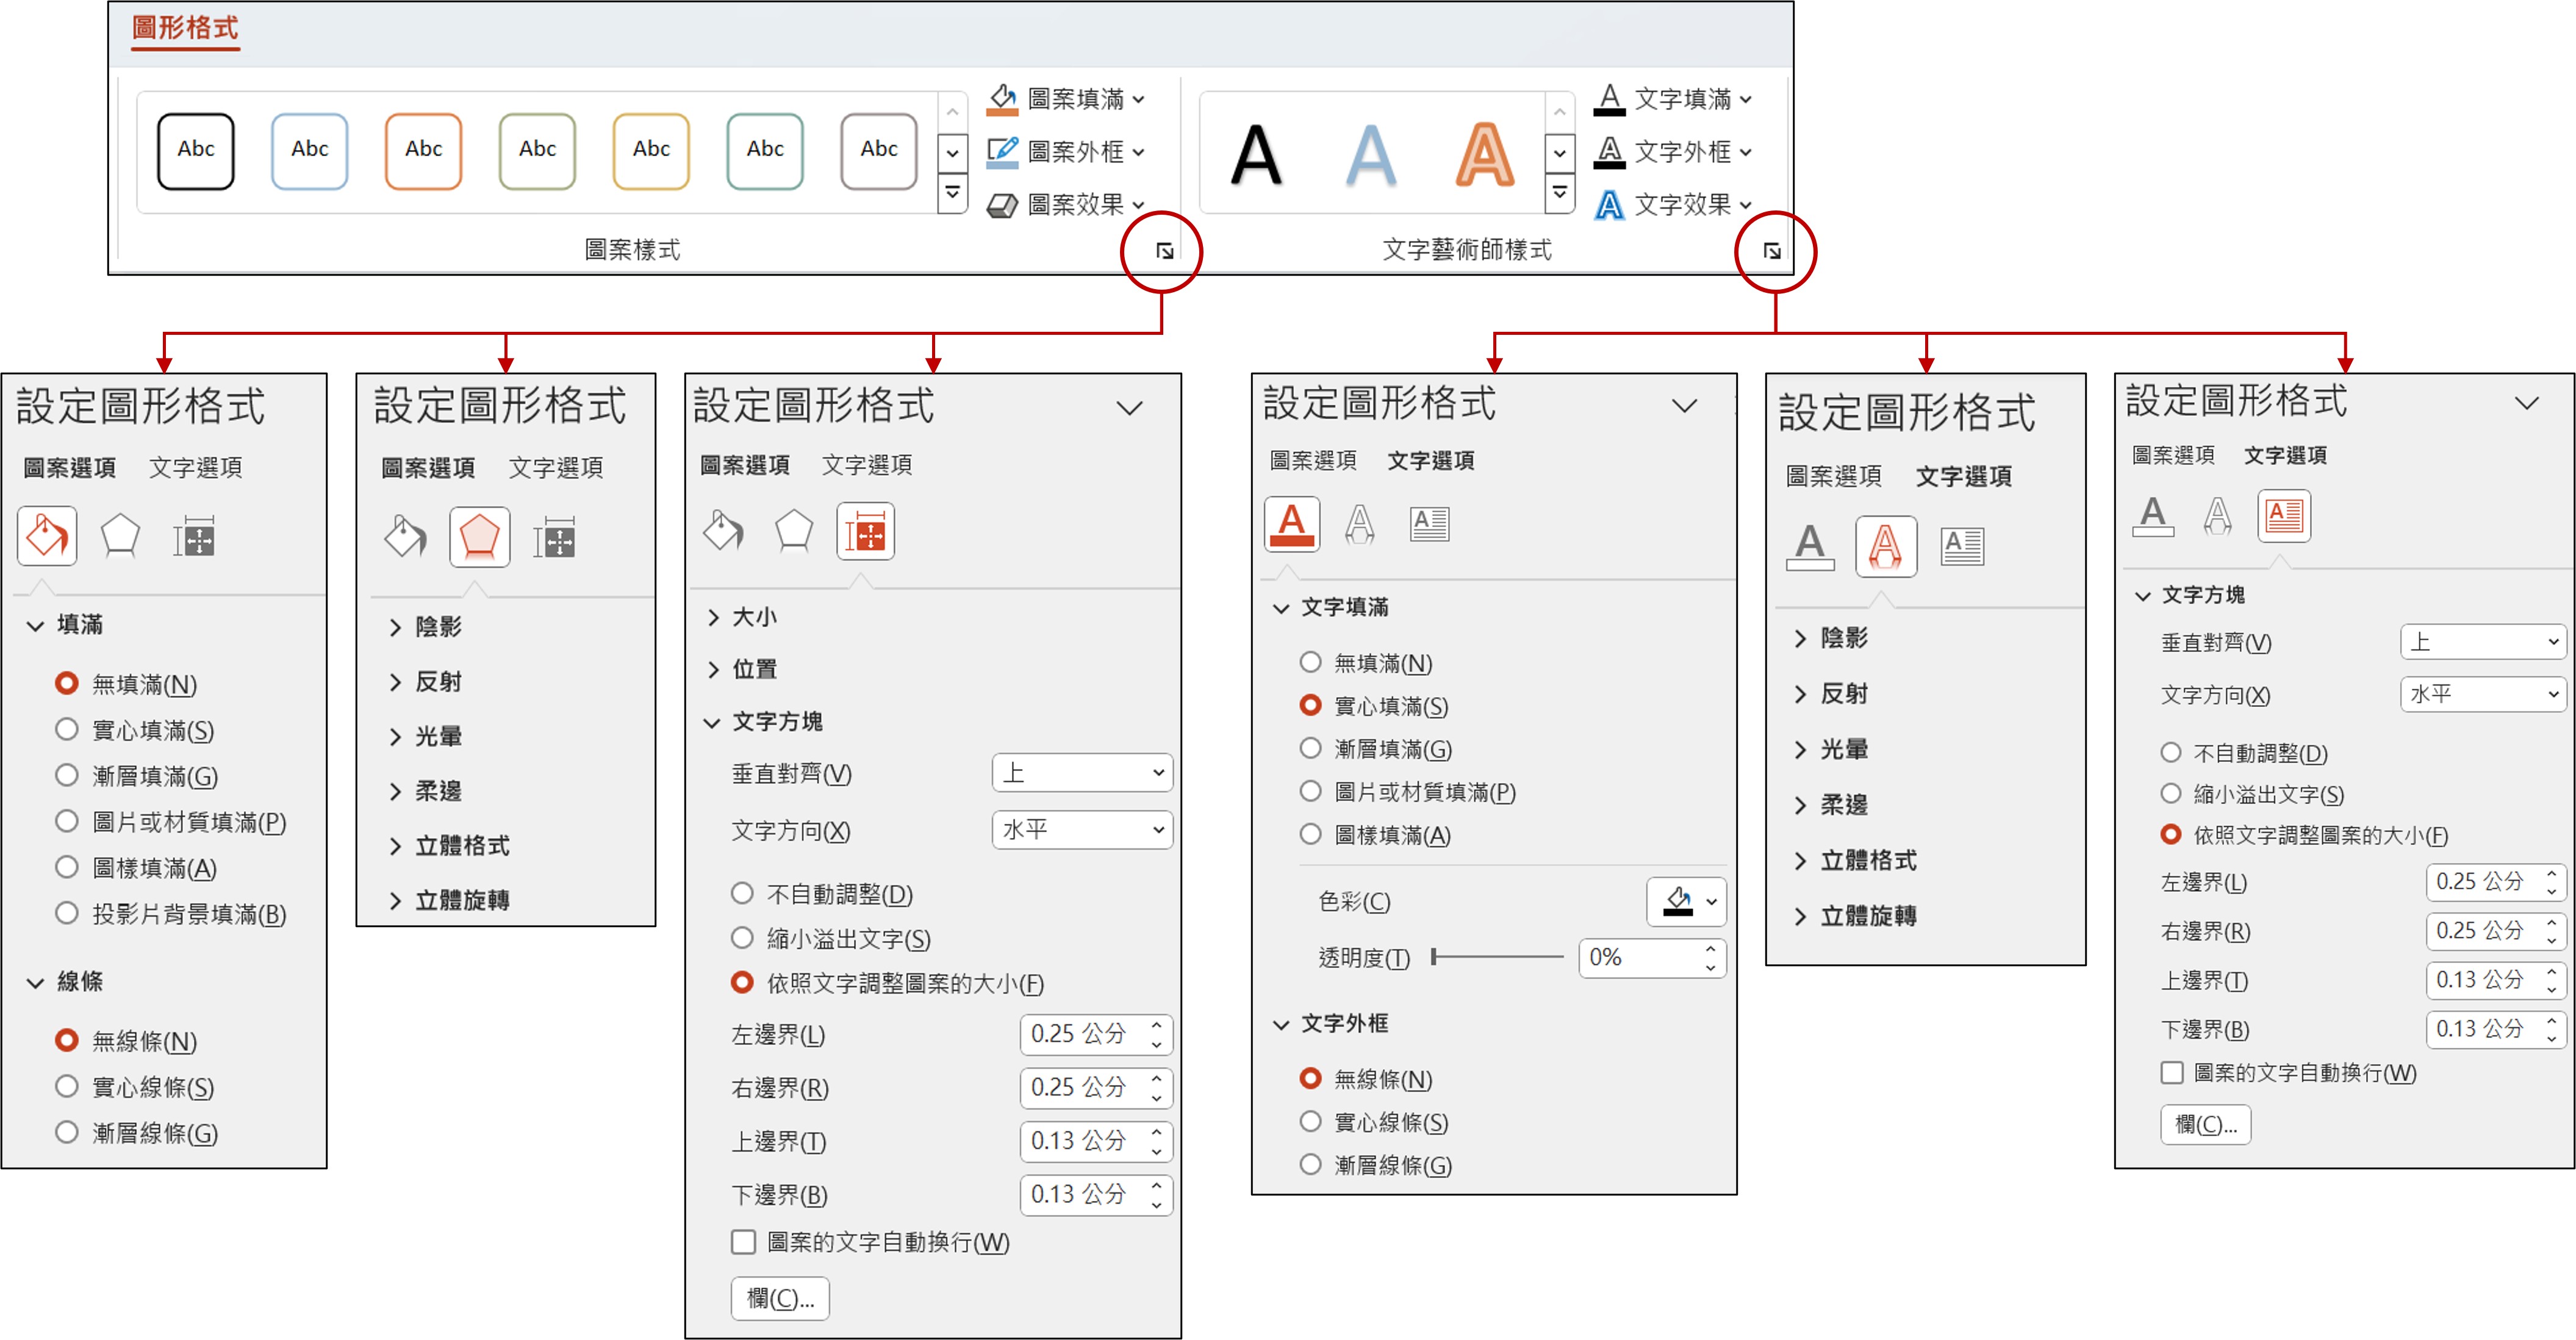Click the 圖案效果 icon in ribbon

(1002, 205)
